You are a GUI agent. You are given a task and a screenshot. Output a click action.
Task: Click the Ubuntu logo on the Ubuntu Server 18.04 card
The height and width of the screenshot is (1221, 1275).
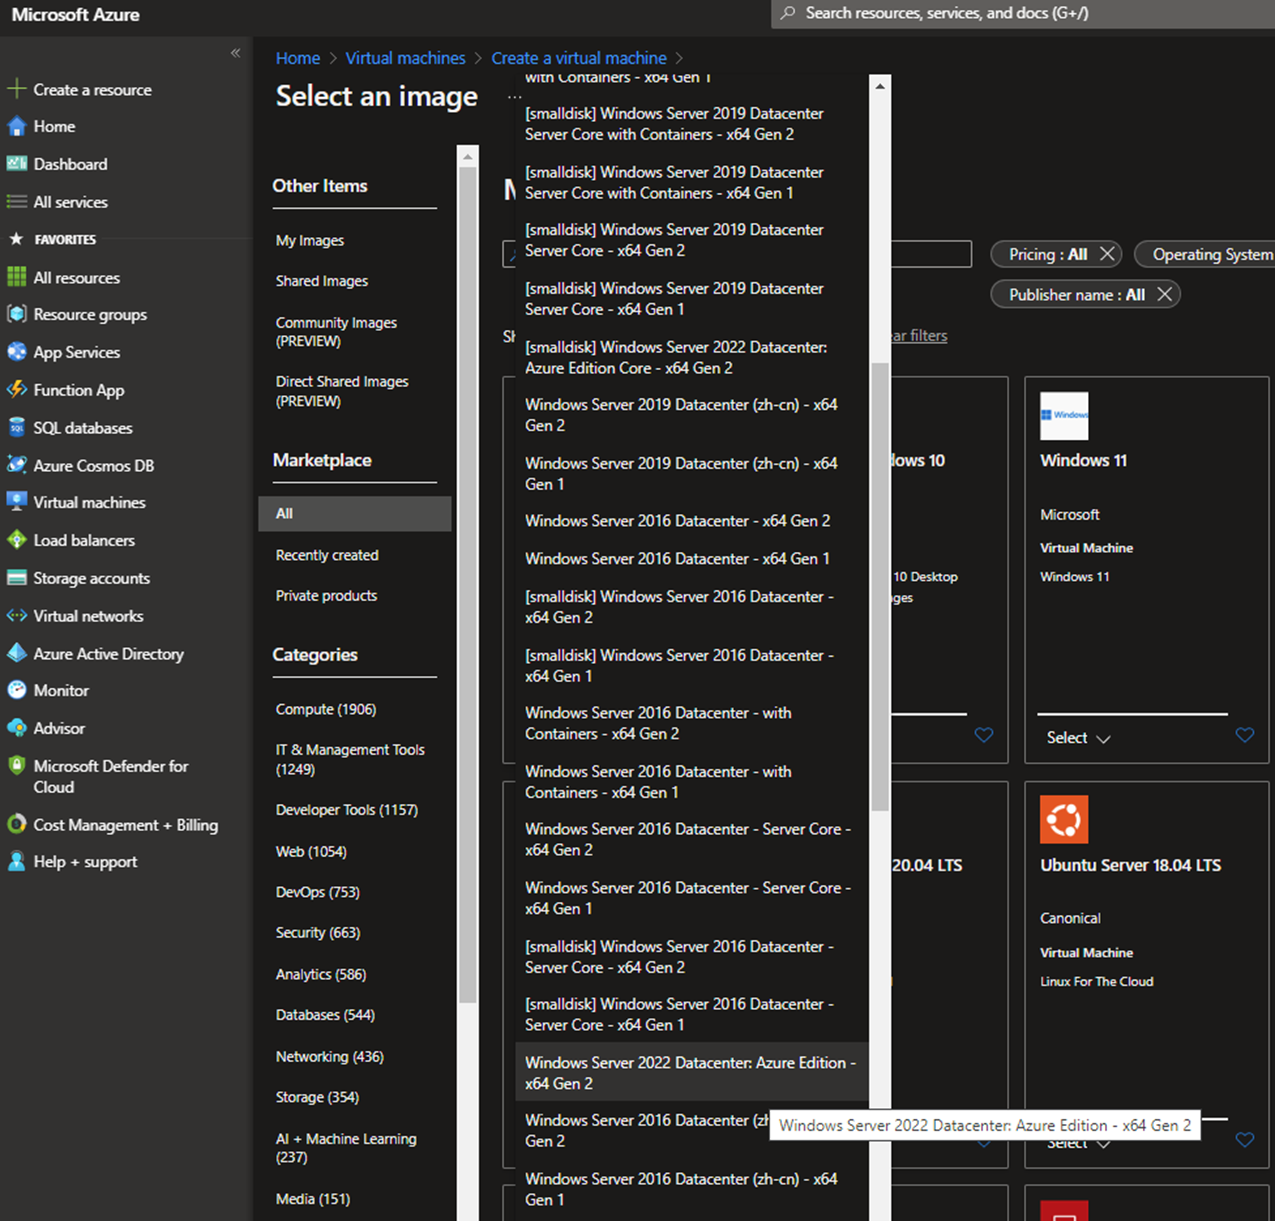point(1064,820)
